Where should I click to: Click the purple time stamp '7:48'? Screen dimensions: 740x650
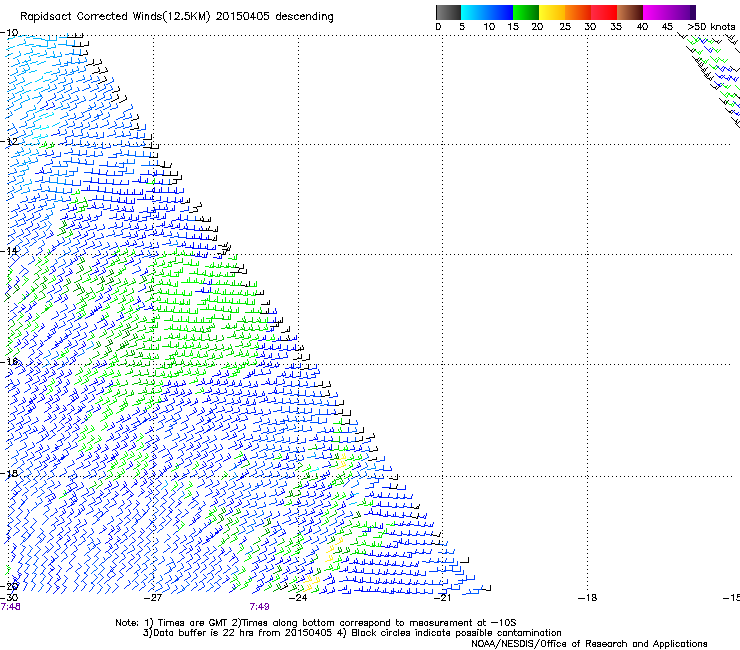coord(10,607)
